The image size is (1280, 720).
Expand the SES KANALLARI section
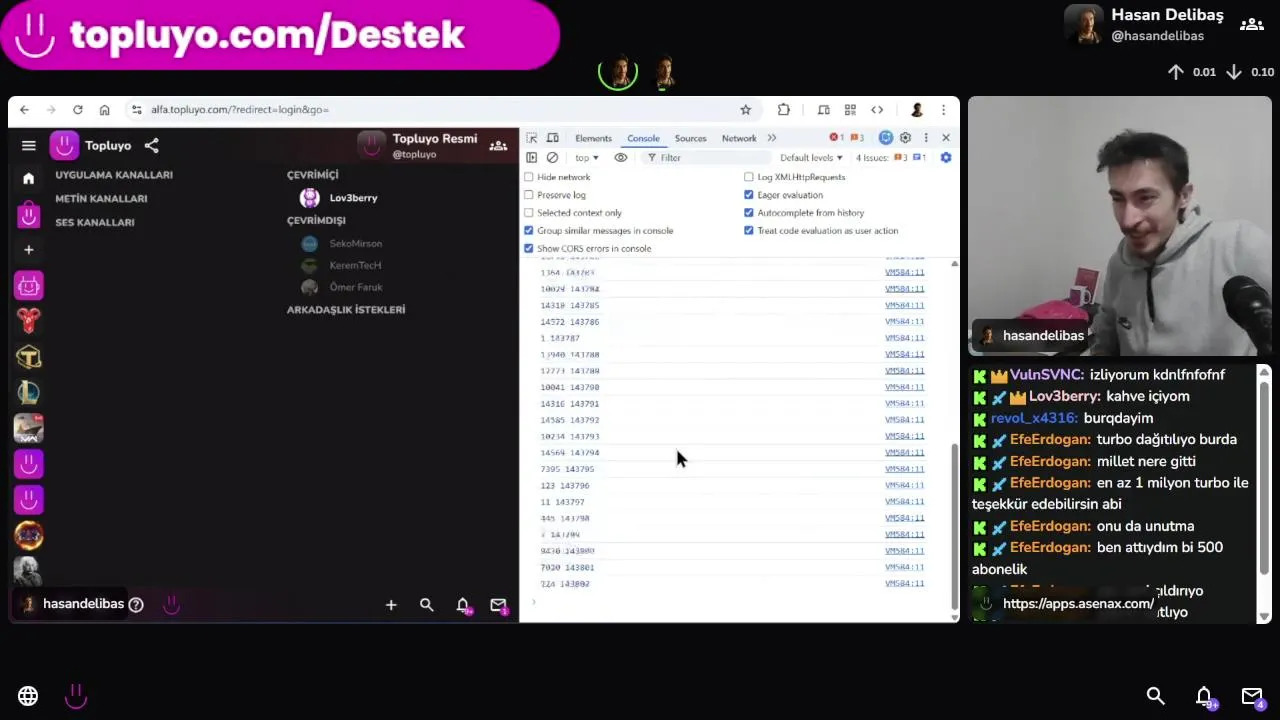click(95, 223)
